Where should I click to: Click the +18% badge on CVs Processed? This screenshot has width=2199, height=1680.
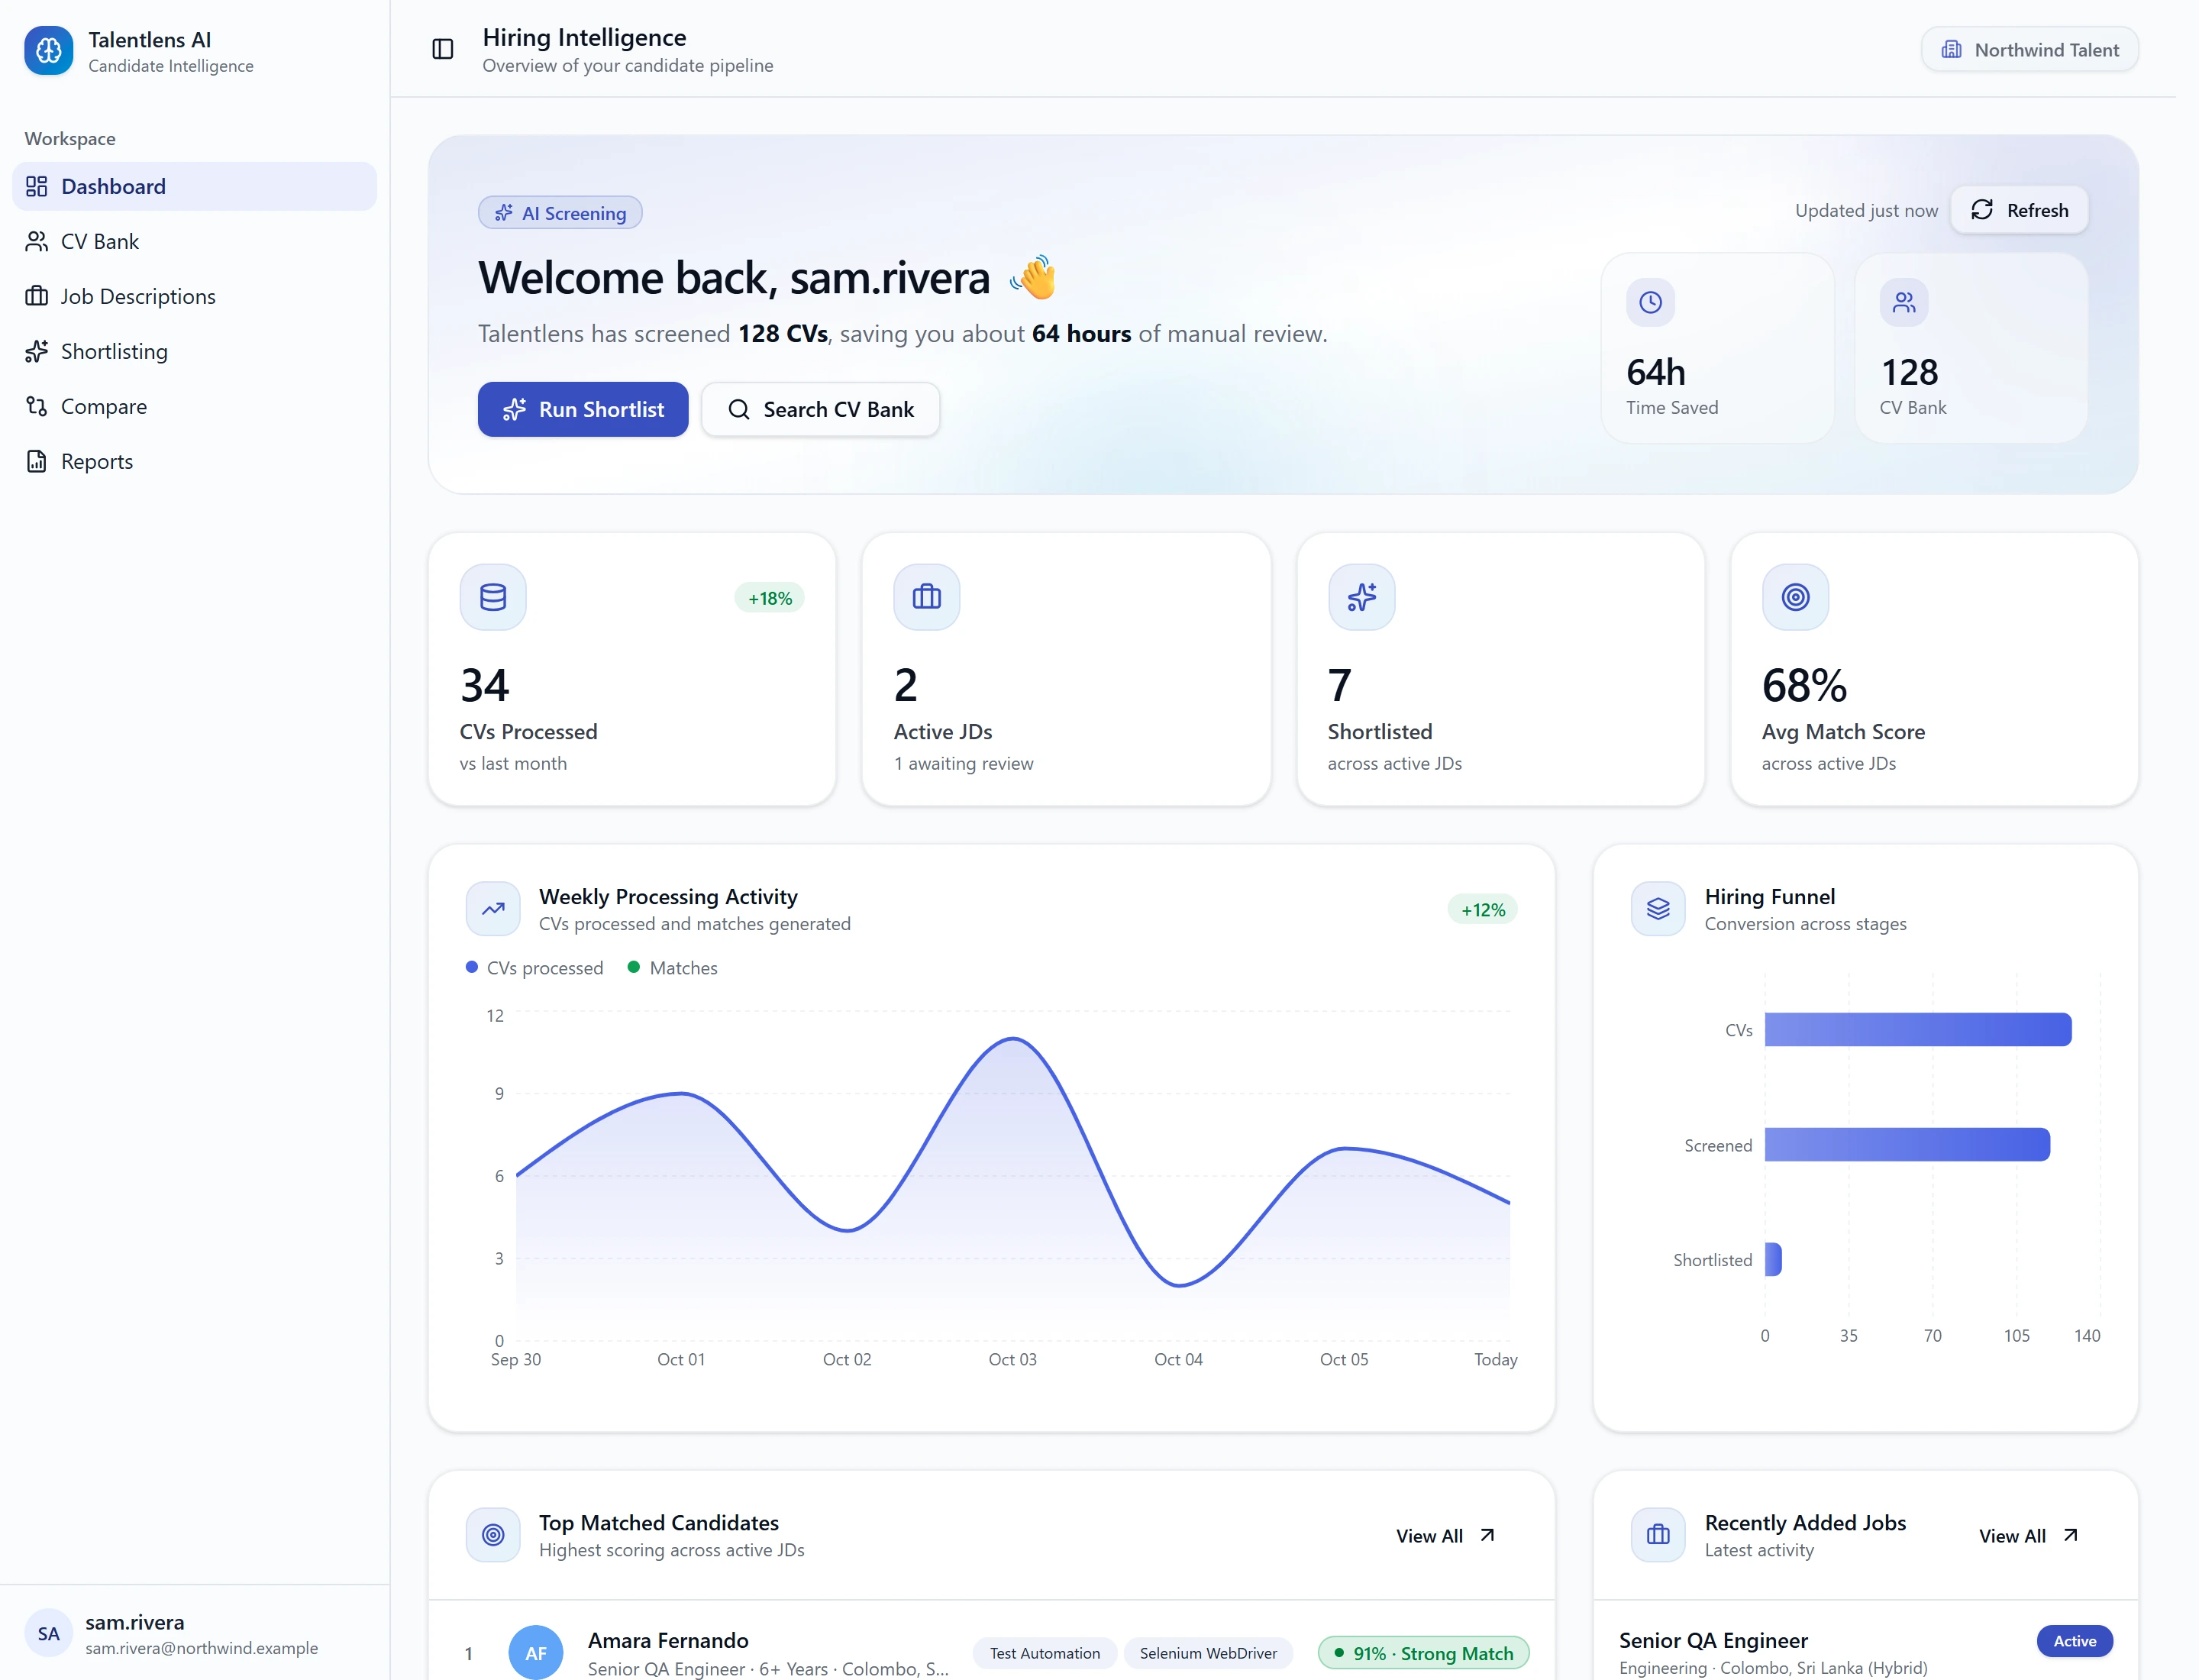pyautogui.click(x=770, y=598)
